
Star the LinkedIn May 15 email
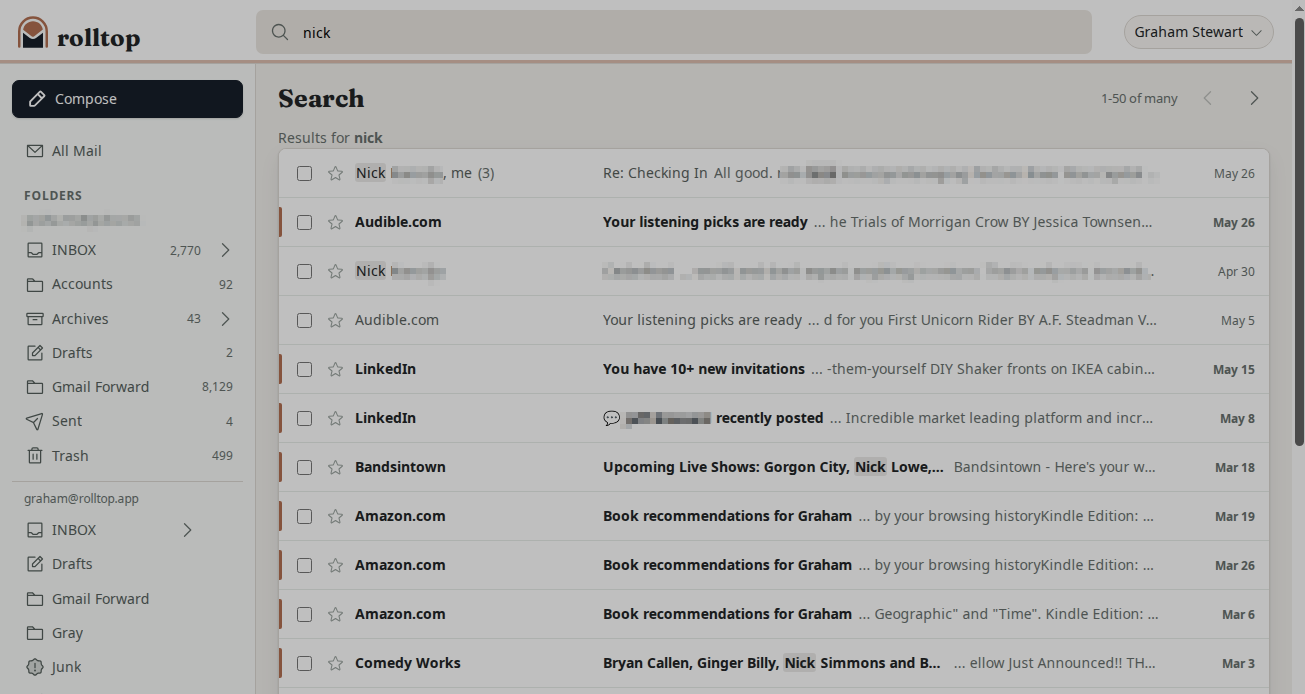click(x=335, y=369)
